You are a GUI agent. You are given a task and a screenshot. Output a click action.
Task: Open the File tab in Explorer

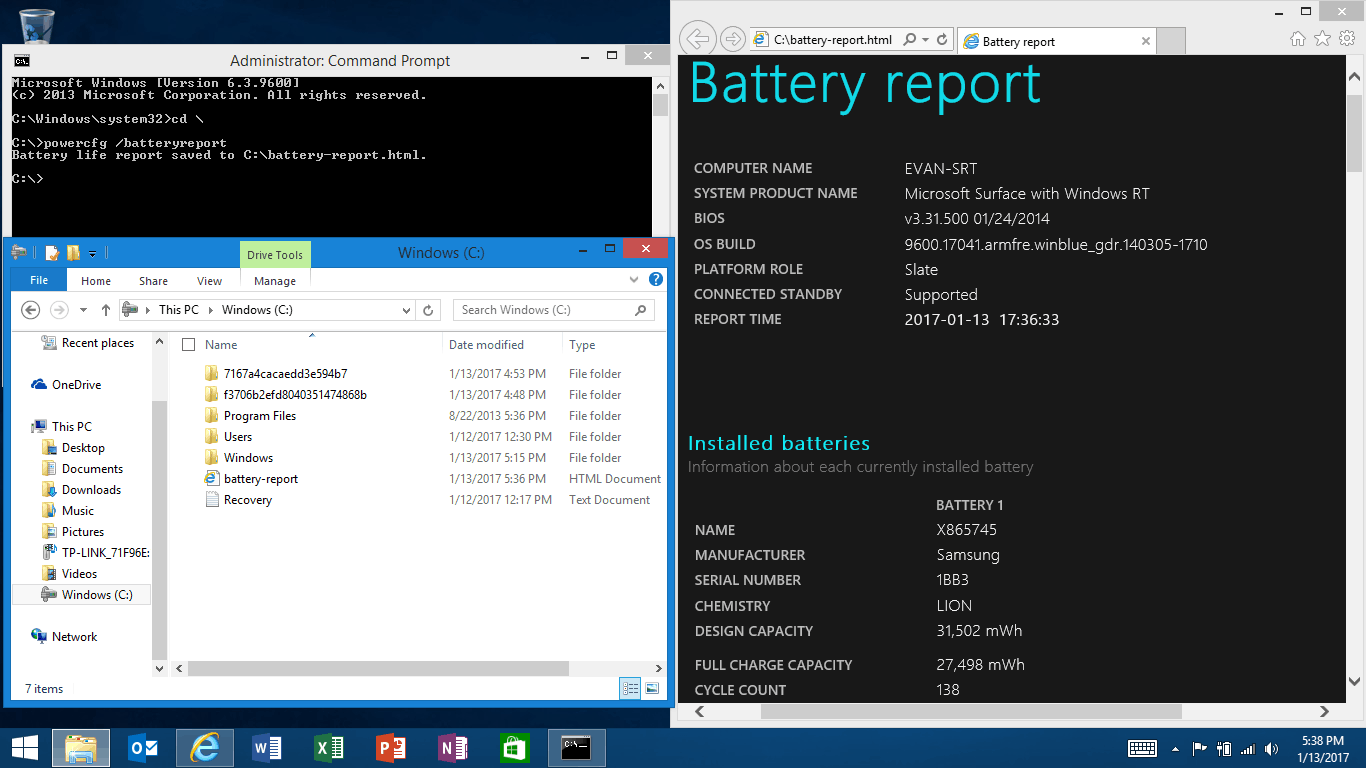39,281
